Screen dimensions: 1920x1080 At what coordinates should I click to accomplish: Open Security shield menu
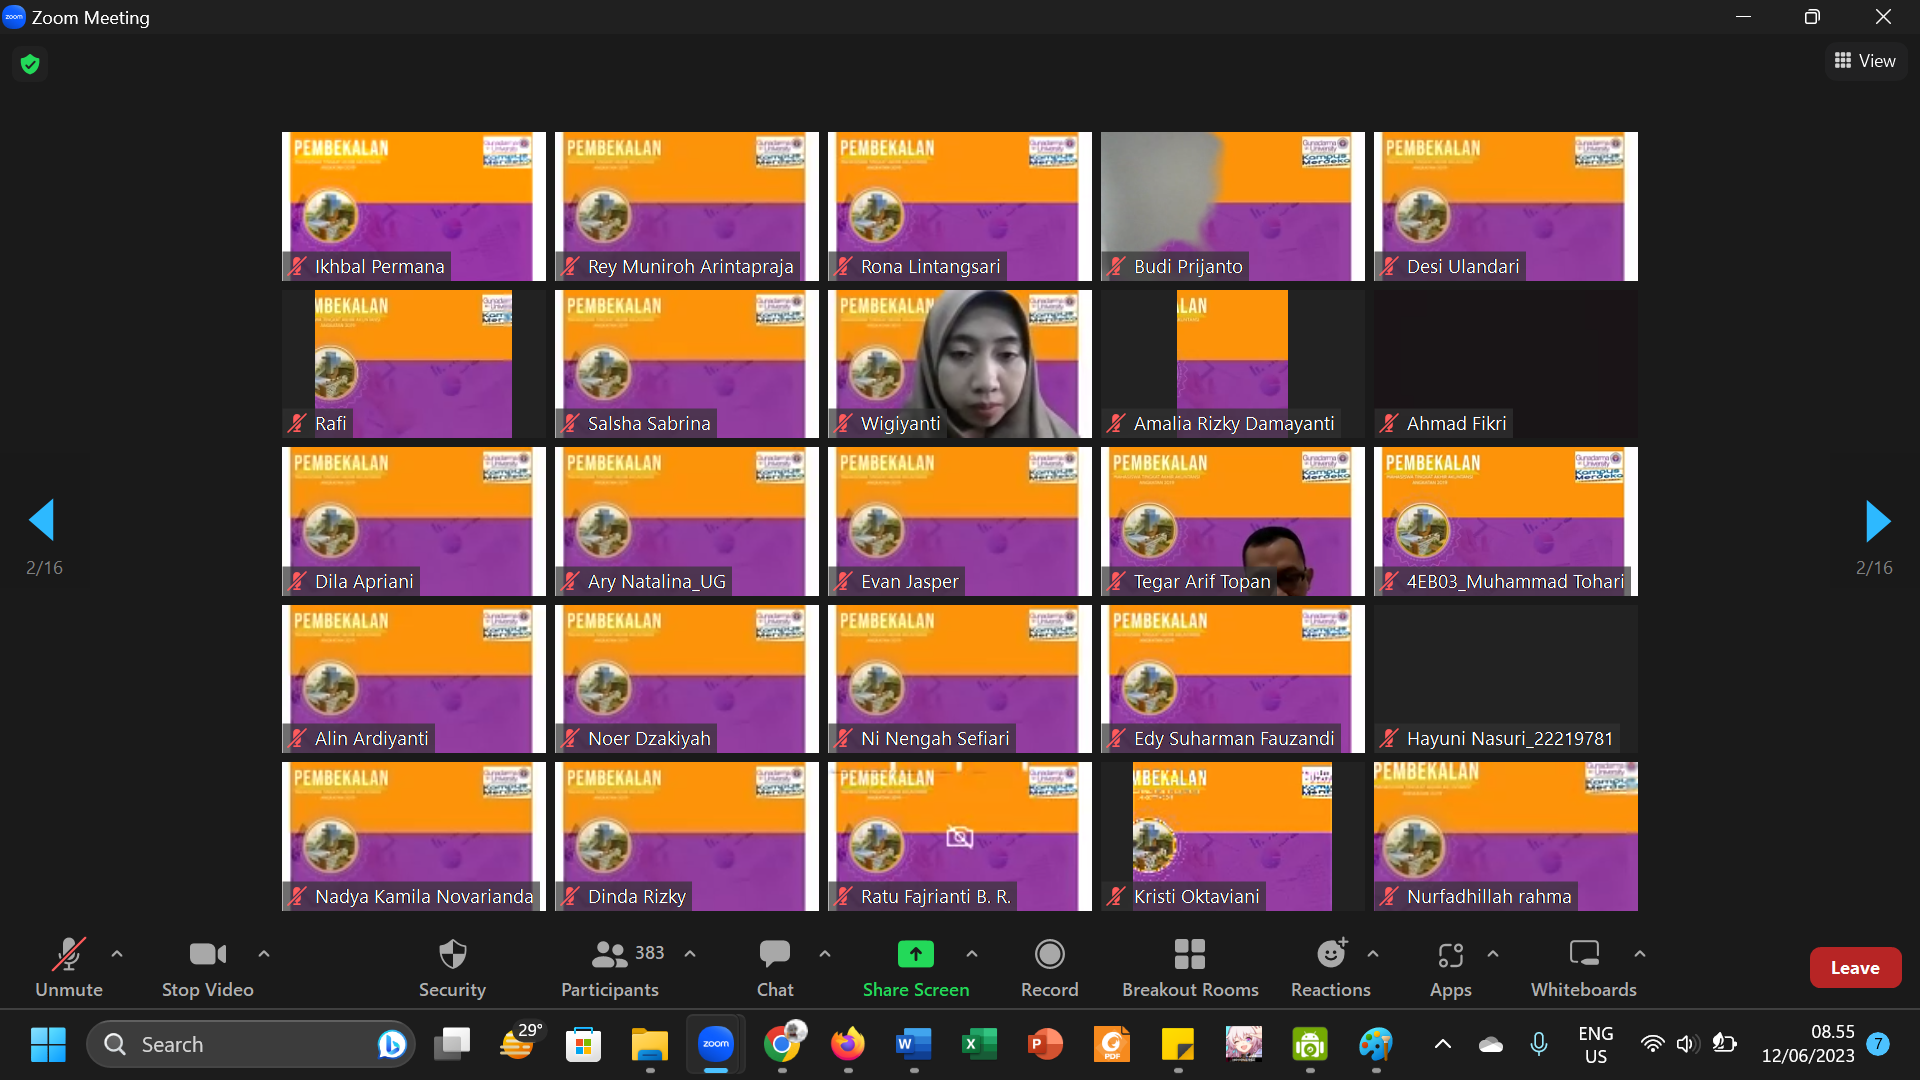tap(452, 967)
